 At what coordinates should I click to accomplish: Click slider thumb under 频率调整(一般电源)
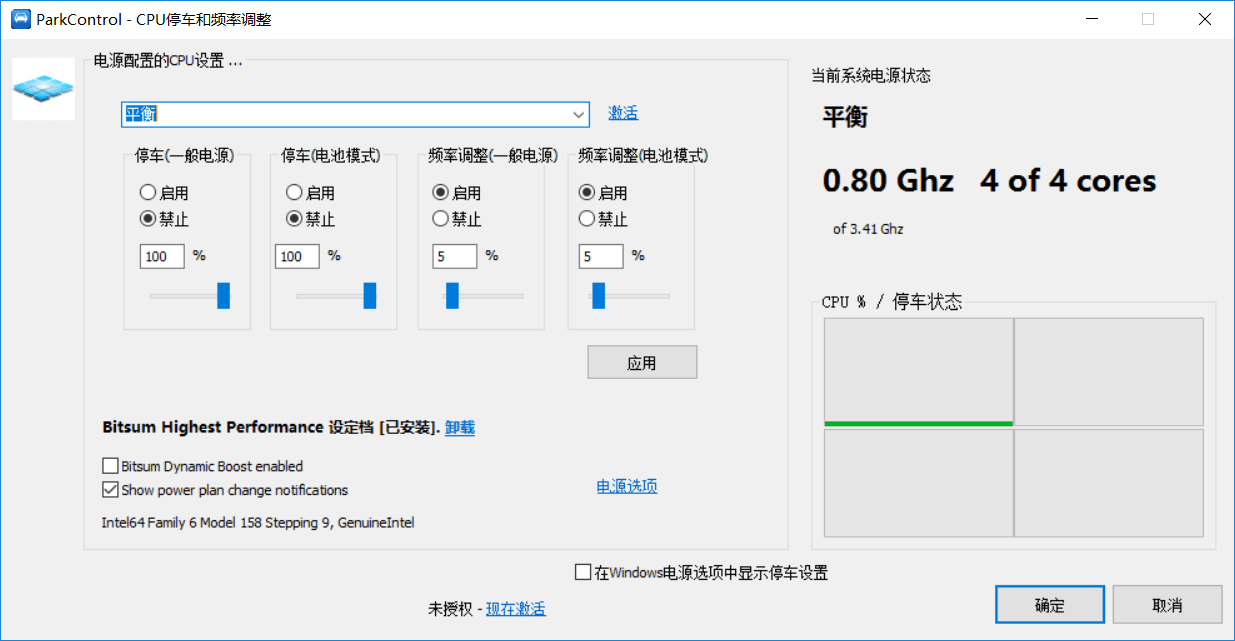point(452,295)
